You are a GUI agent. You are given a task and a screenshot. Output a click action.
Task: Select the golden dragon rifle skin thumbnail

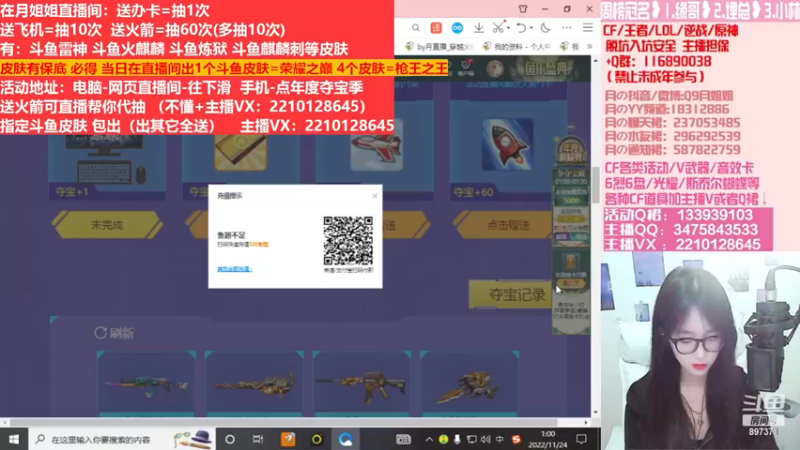[254, 383]
